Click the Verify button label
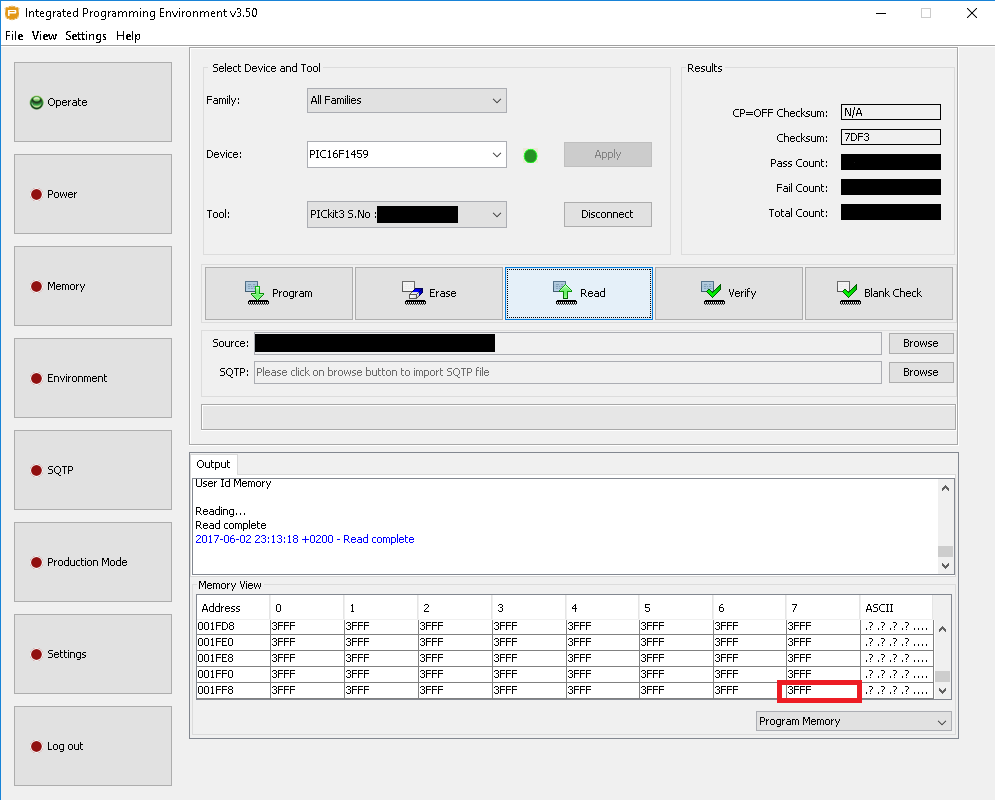This screenshot has width=995, height=800. [742, 293]
